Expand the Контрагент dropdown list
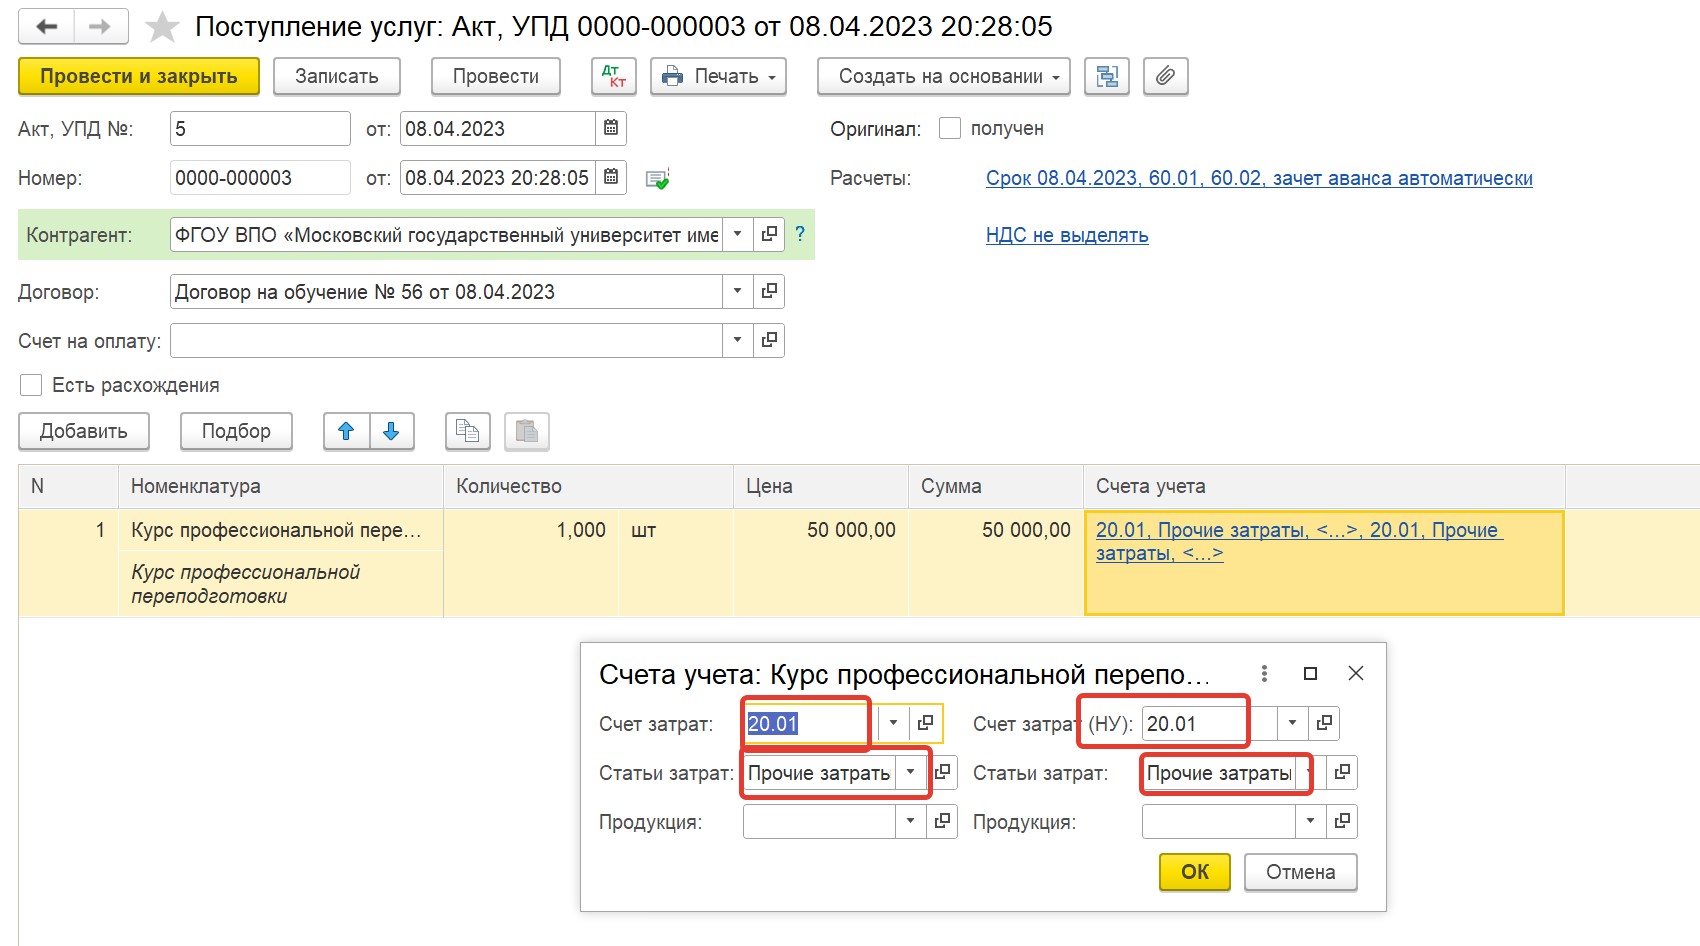This screenshot has height=946, width=1700. point(737,234)
